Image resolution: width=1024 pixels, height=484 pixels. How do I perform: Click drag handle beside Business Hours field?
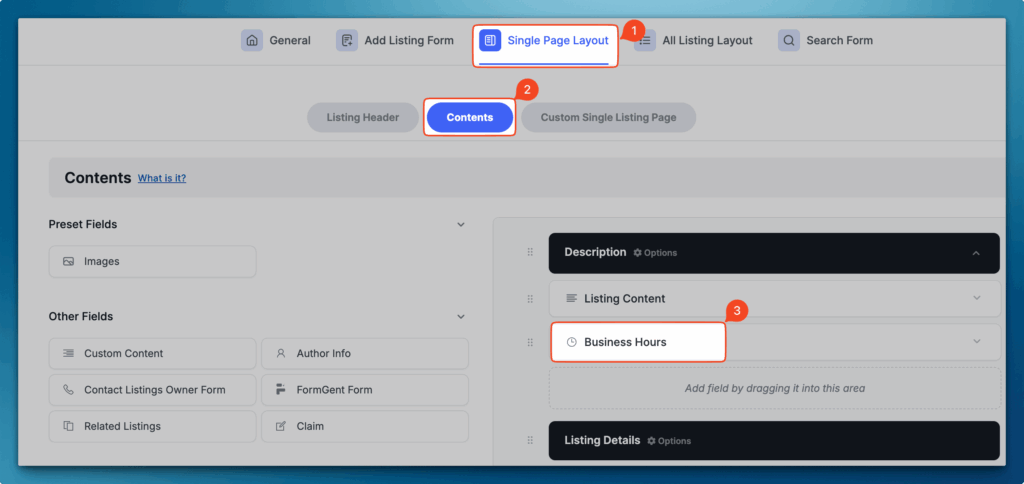(x=530, y=342)
